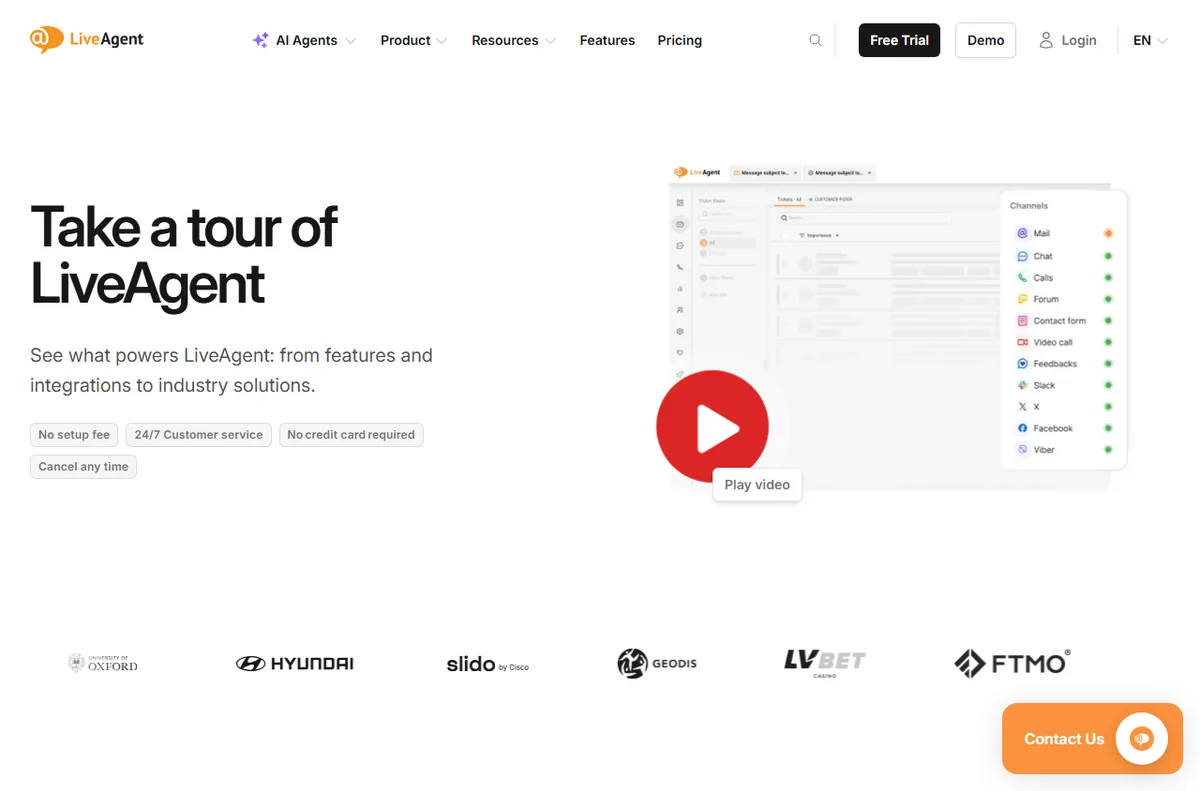Click the Viber channel icon
The height and width of the screenshot is (791, 1200).
point(1022,450)
